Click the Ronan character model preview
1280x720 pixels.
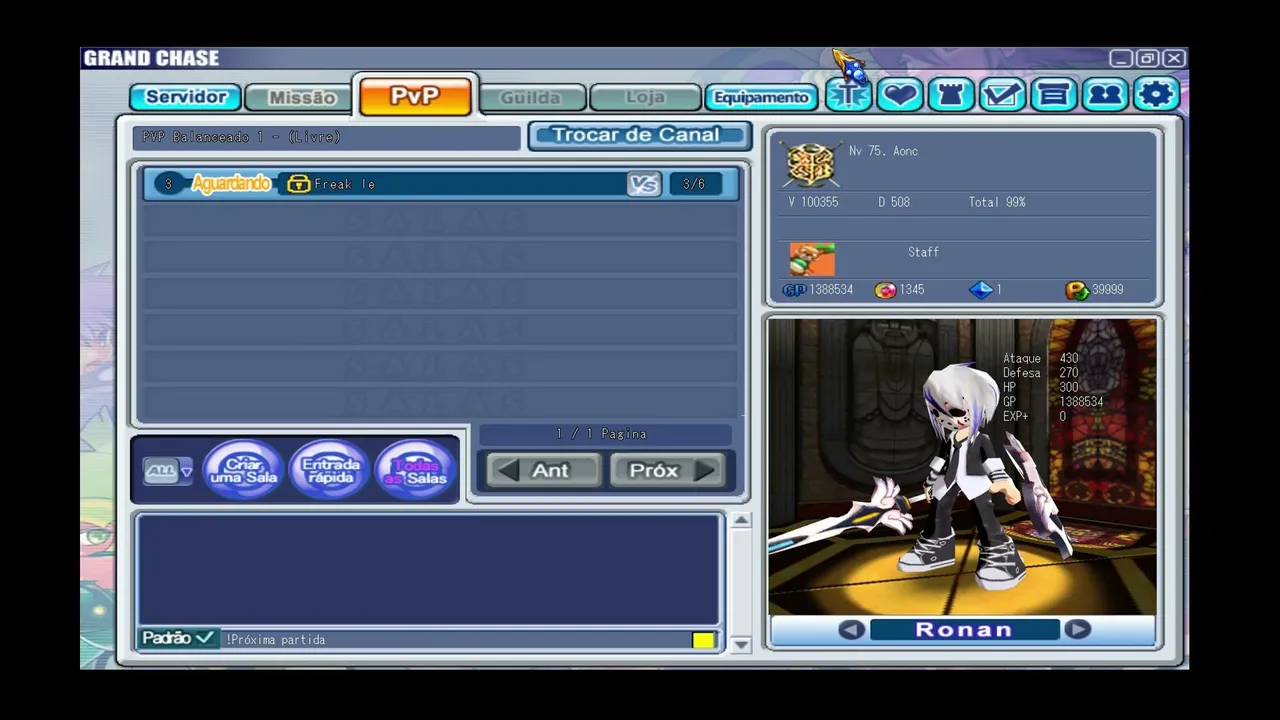[962, 467]
